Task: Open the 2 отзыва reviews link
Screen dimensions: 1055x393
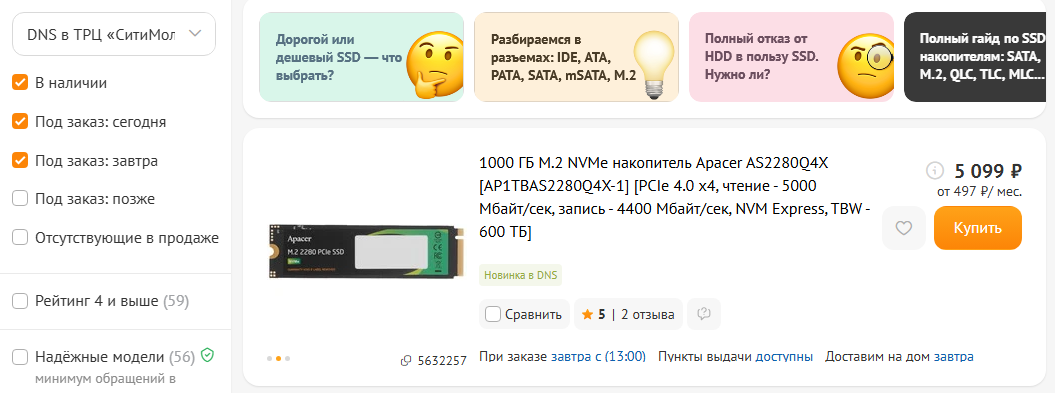Action: [647, 314]
